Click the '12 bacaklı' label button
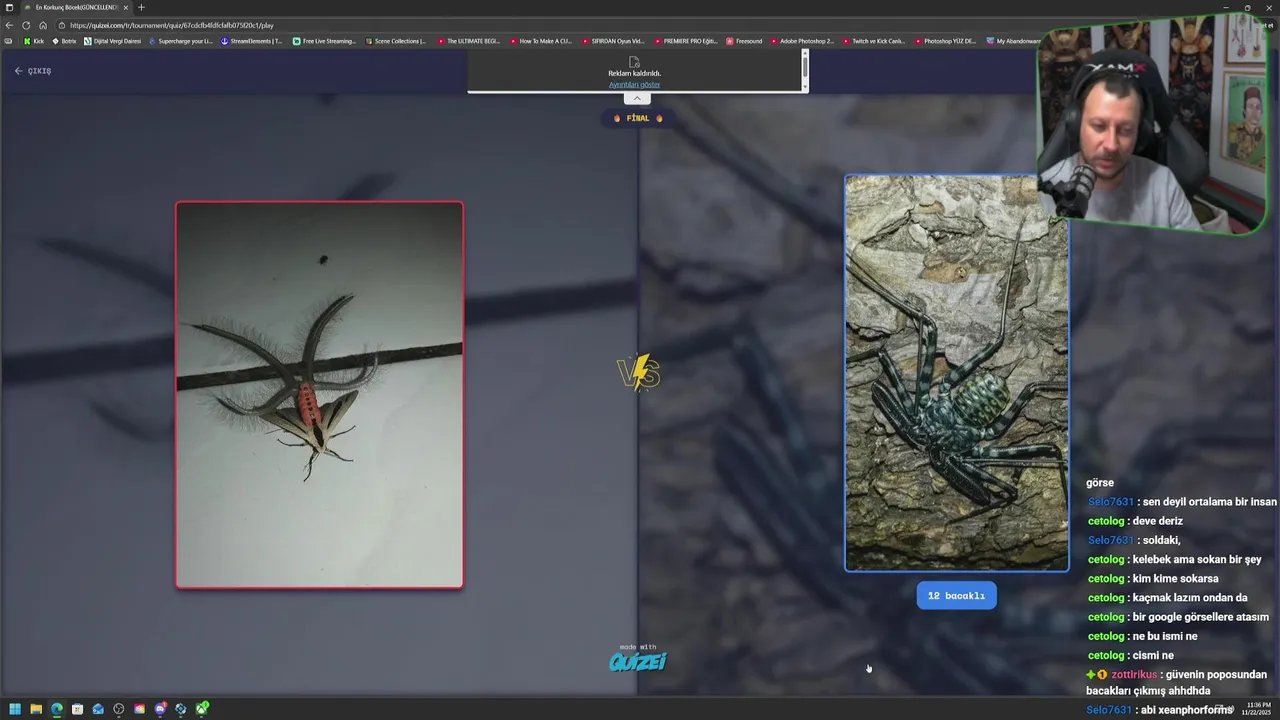 [x=956, y=595]
